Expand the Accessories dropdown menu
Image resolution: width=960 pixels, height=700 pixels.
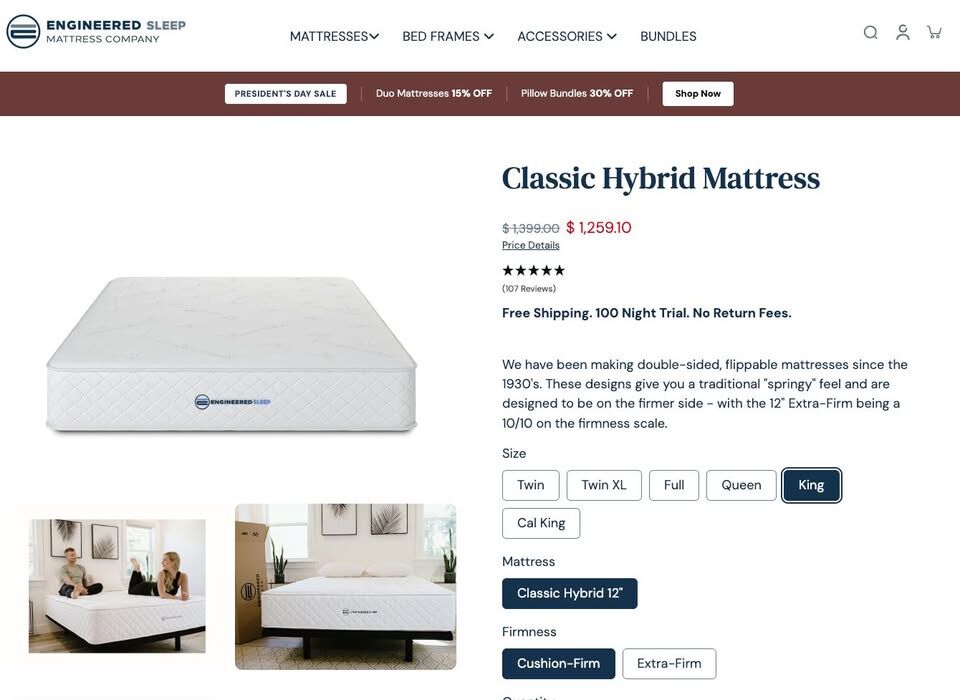(x=566, y=37)
